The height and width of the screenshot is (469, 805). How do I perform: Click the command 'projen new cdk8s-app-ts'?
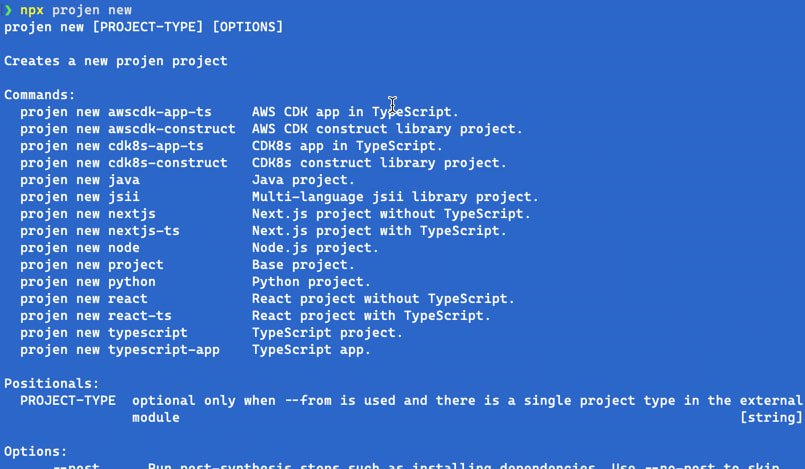coord(112,146)
